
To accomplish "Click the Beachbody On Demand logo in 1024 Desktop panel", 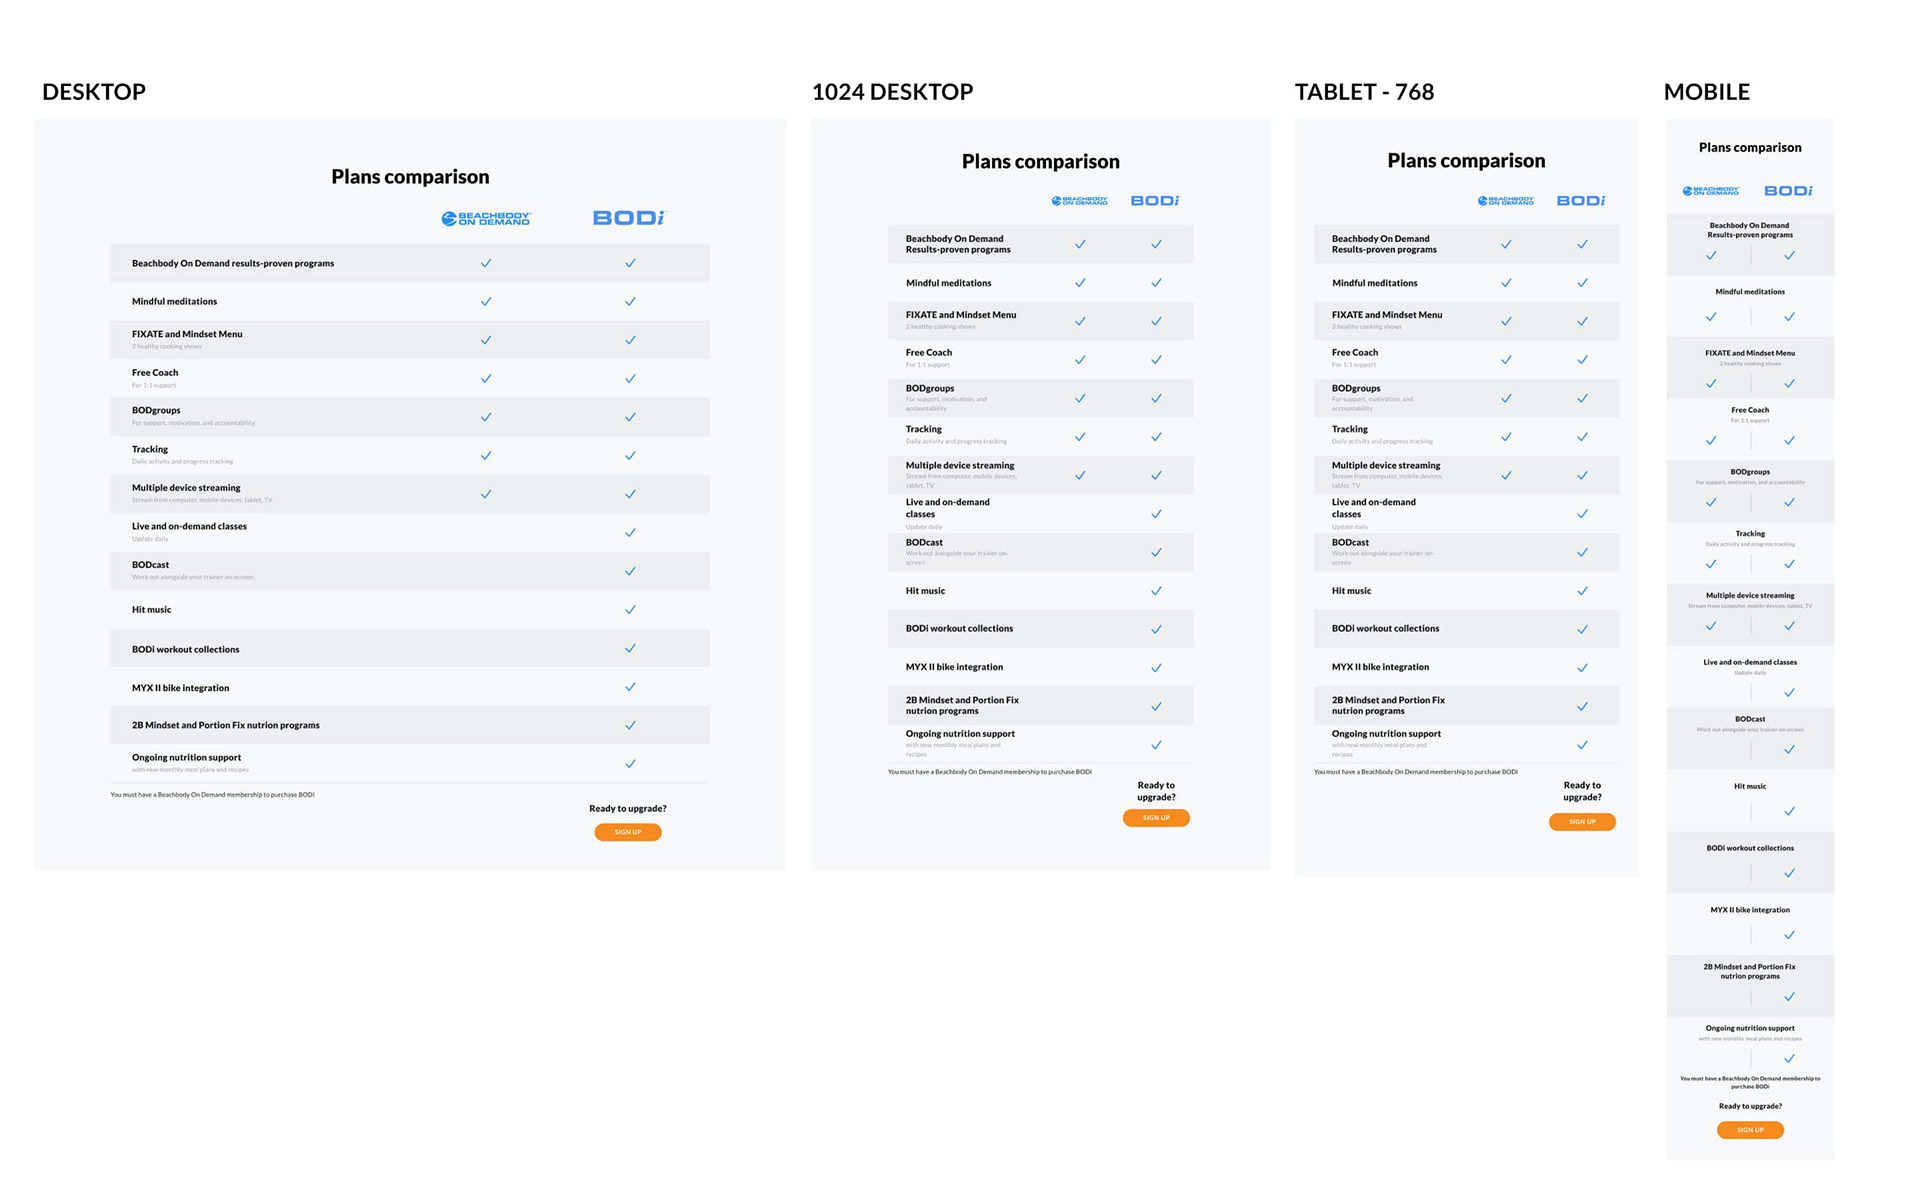I will pyautogui.click(x=1080, y=201).
